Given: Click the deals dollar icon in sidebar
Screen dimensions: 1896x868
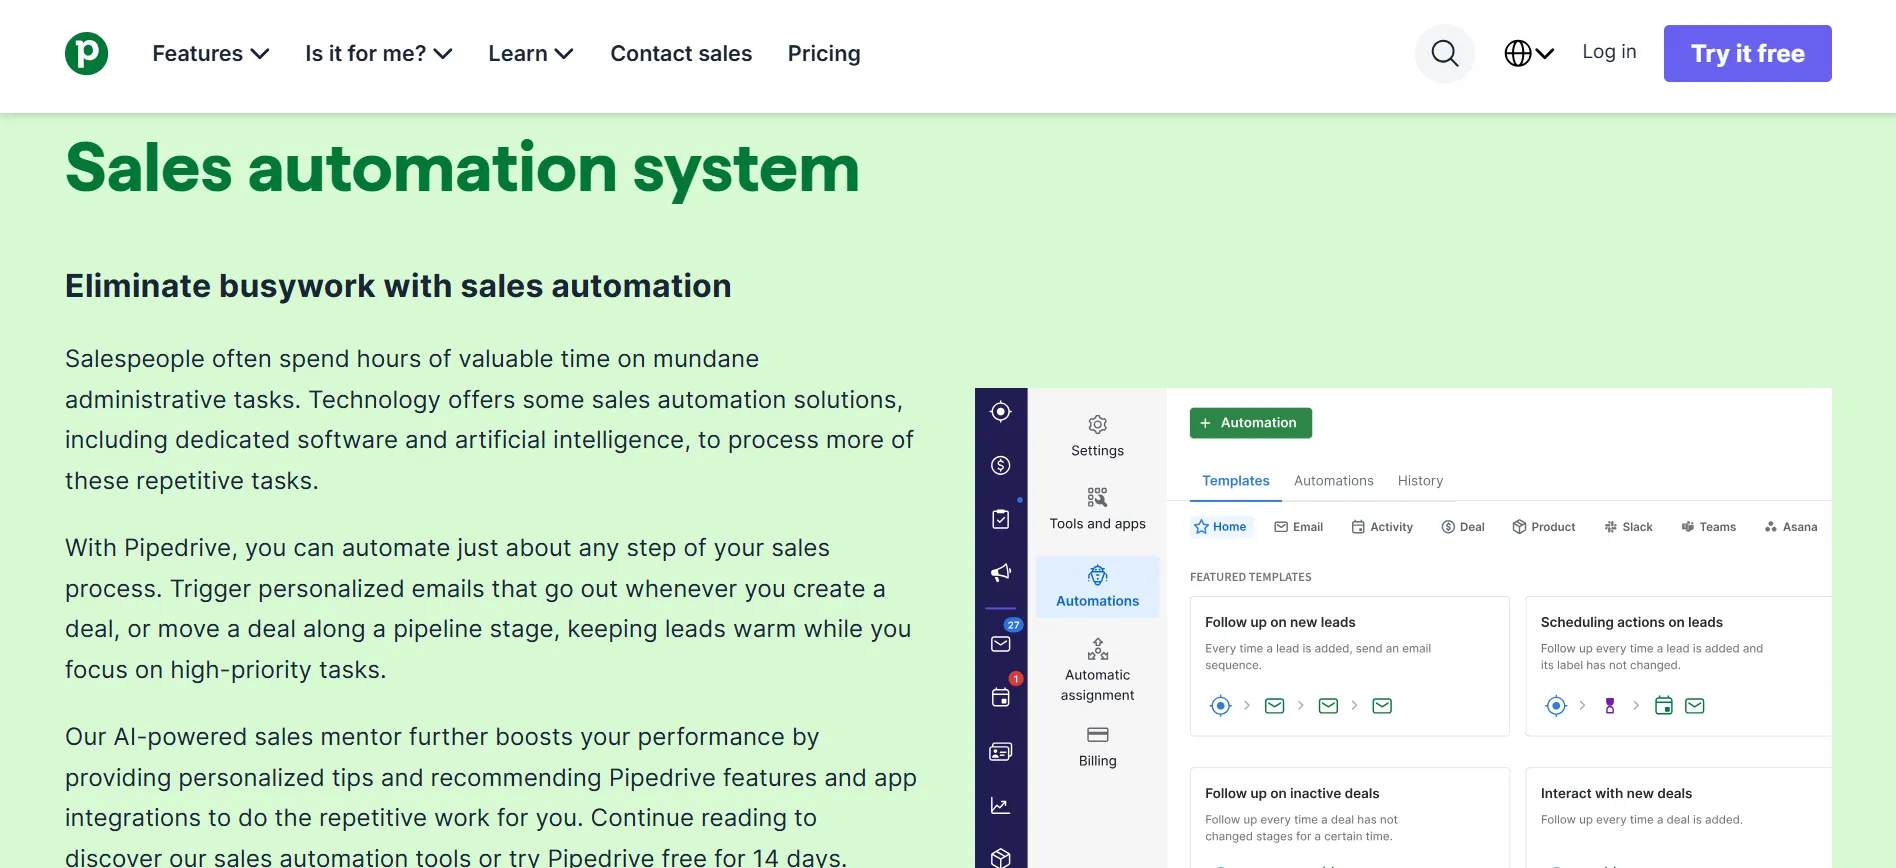Looking at the screenshot, I should 1001,465.
